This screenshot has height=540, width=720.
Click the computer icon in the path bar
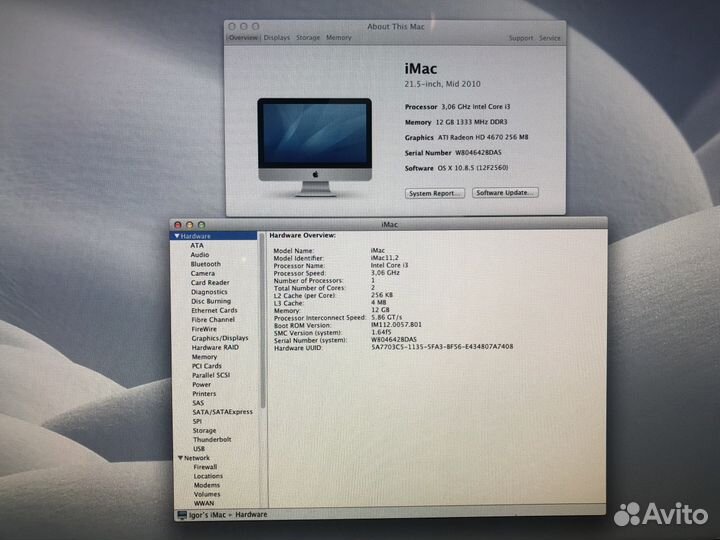[182, 515]
